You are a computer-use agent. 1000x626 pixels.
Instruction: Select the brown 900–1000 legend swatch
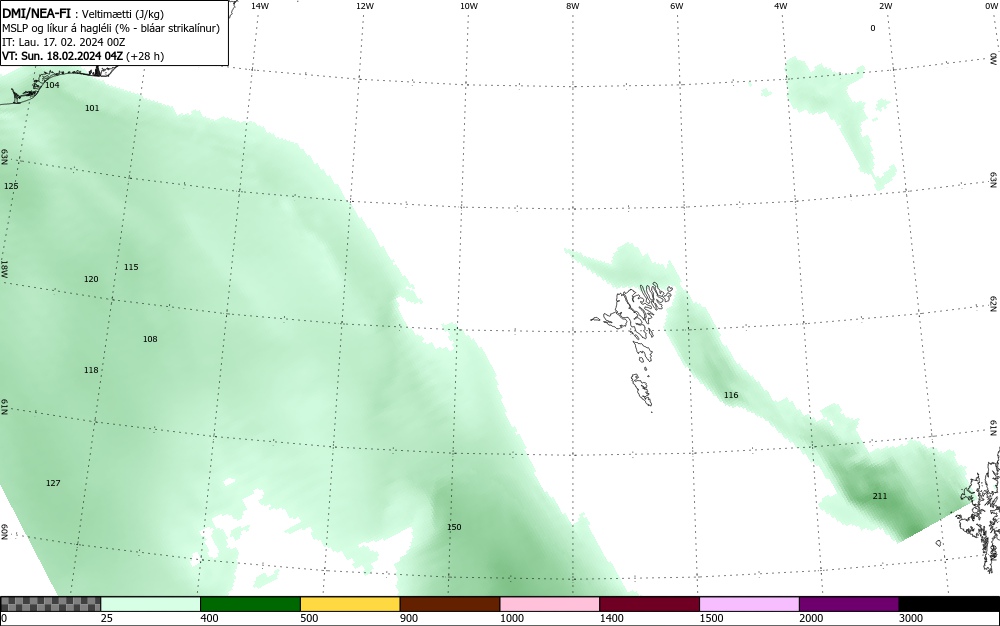[450, 604]
